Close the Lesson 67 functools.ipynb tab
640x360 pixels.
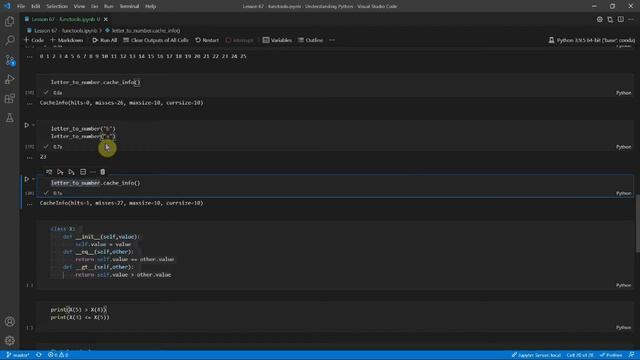(x=106, y=19)
